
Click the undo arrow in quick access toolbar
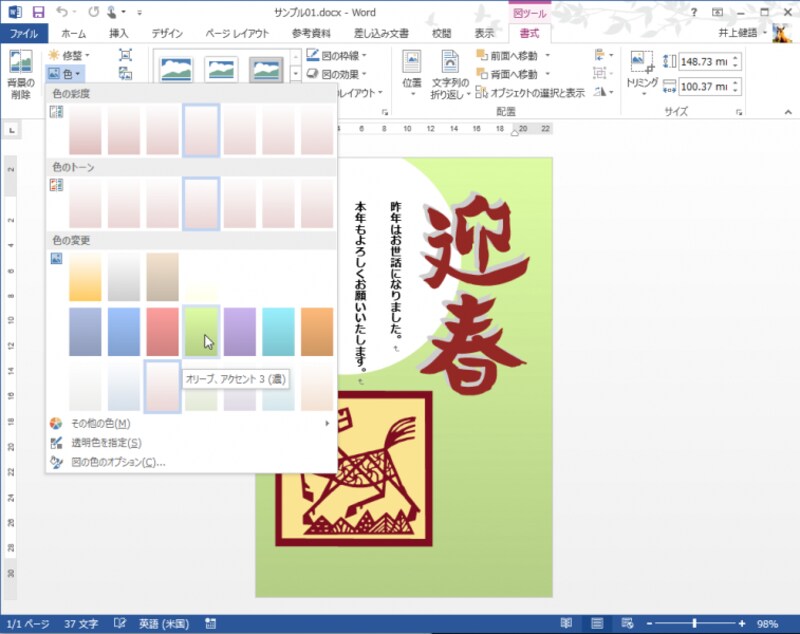click(x=63, y=13)
